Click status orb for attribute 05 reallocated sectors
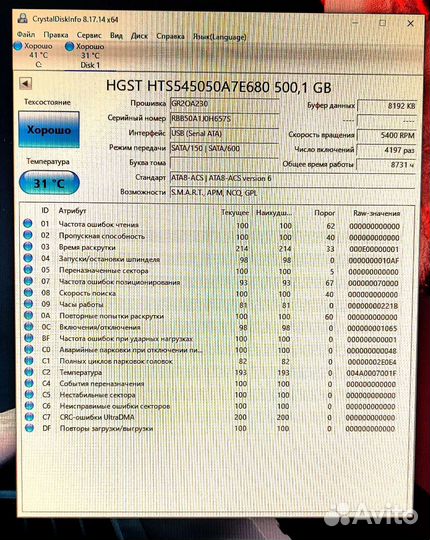This screenshot has height=540, width=430. (28, 269)
